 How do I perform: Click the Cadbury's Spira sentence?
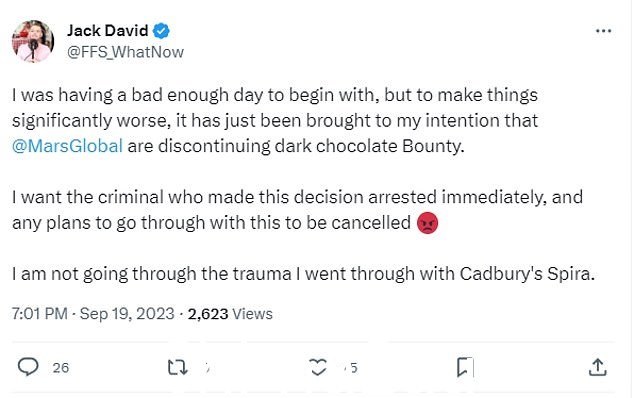coord(303,274)
